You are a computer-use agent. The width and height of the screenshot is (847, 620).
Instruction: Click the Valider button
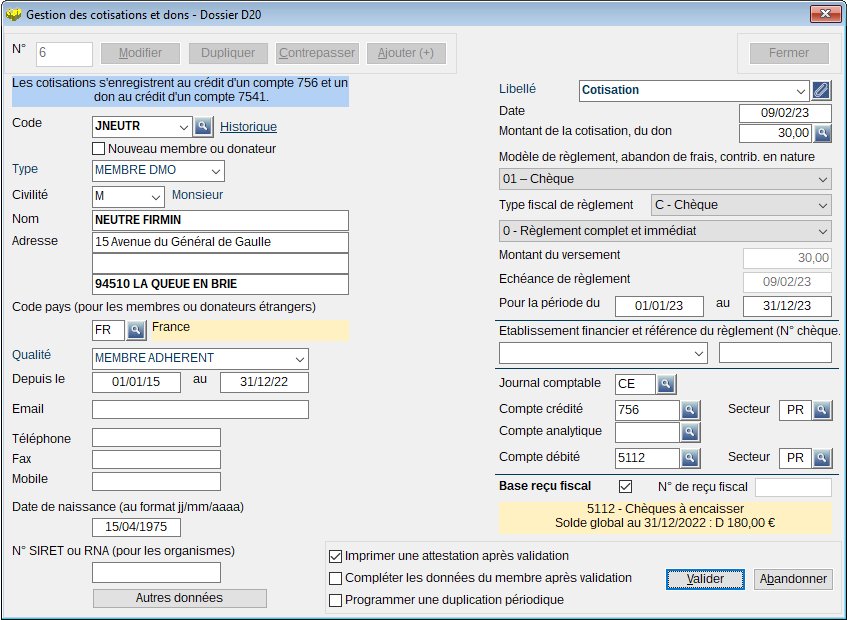point(705,579)
